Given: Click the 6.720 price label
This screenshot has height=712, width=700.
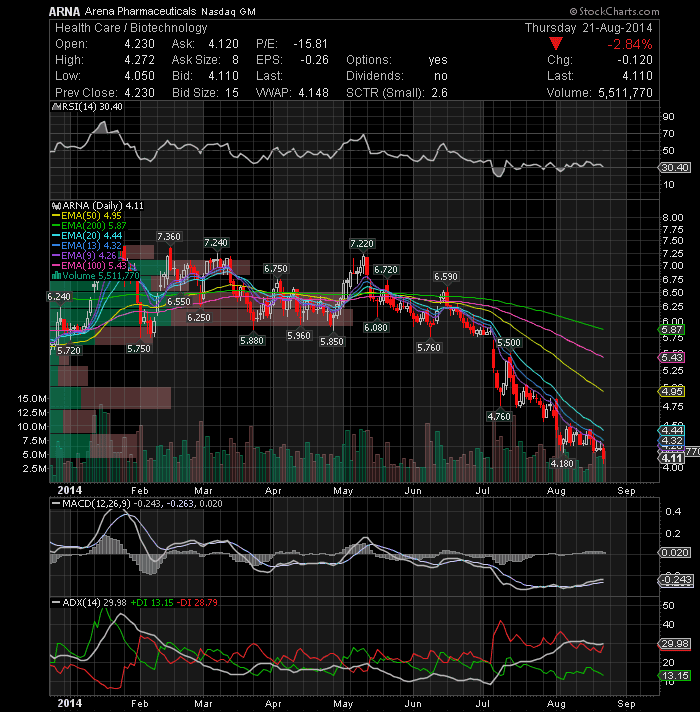Looking at the screenshot, I should (x=385, y=270).
